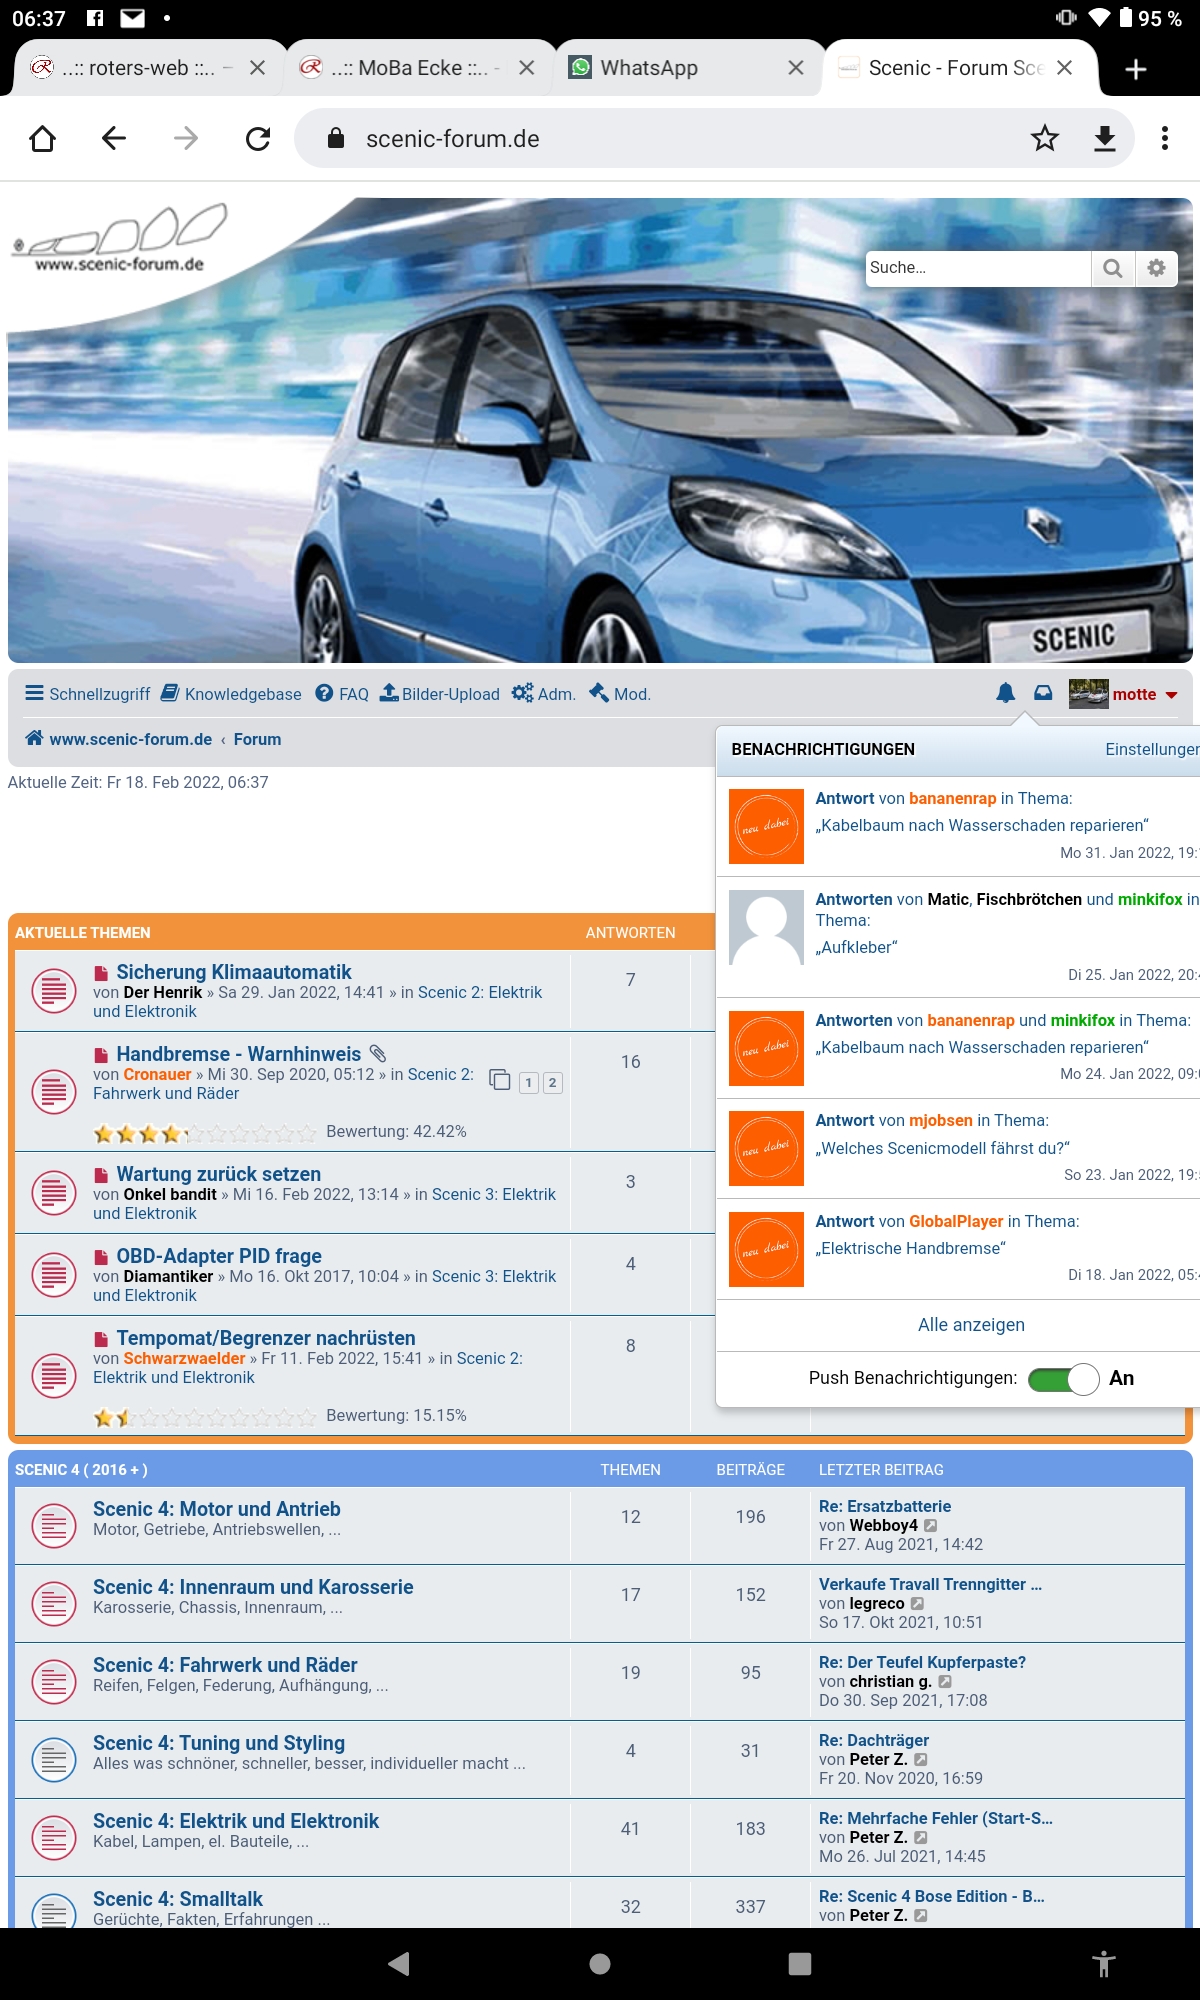Jump to page 2 of Handbremse topic

552,1082
